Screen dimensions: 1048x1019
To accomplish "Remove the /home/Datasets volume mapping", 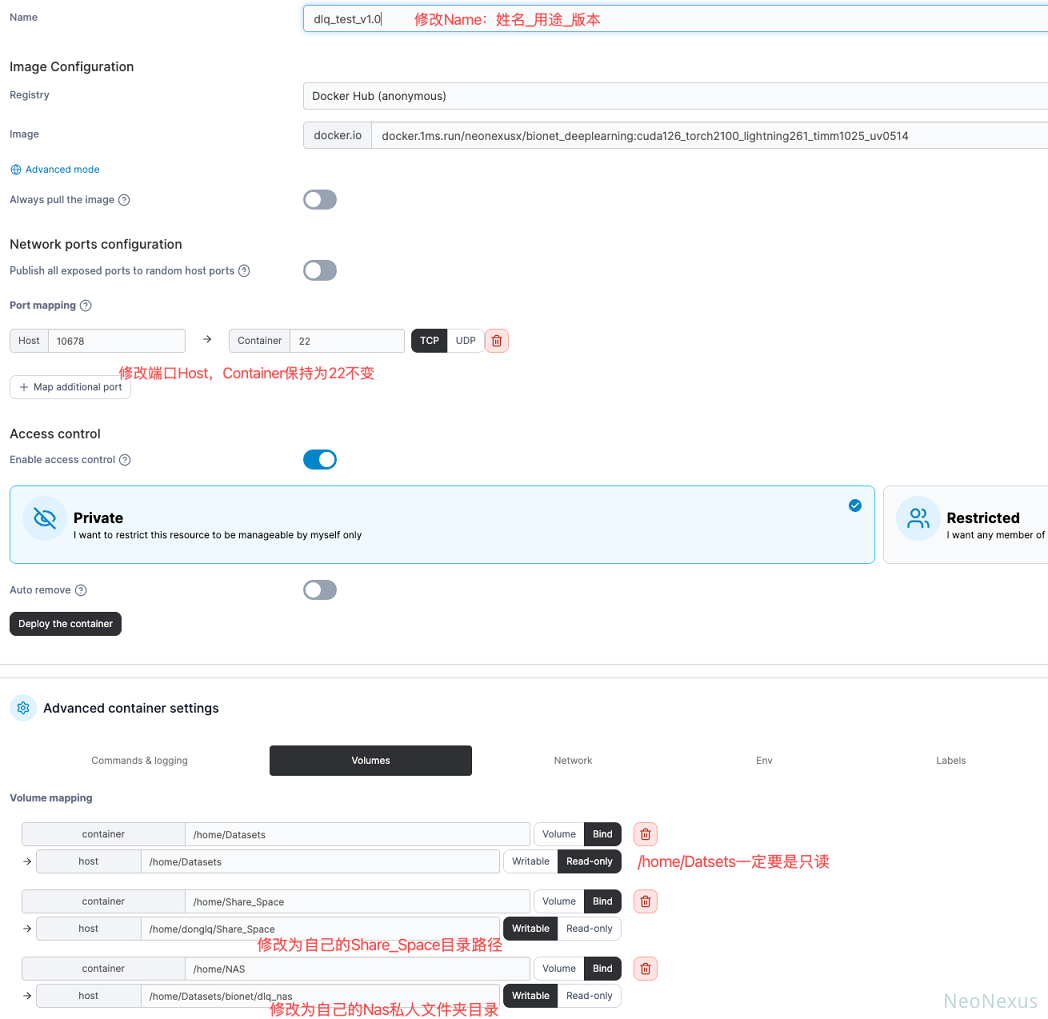I will [645, 834].
